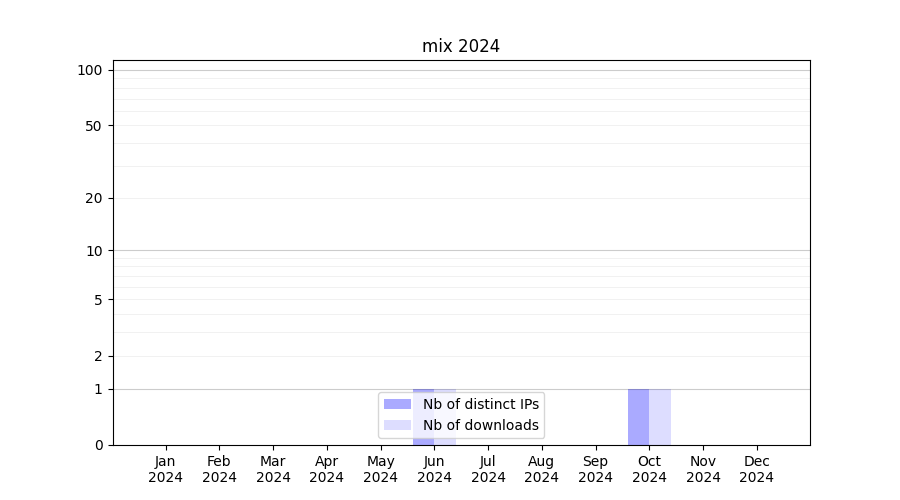The height and width of the screenshot is (500, 900).
Task: Click the chart title "mix 2024"
Action: tap(460, 46)
